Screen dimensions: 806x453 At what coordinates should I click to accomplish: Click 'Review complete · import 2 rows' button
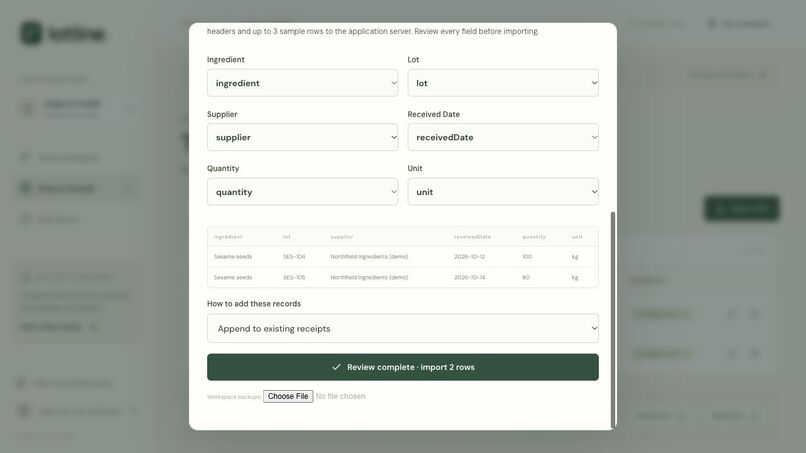pyautogui.click(x=402, y=367)
